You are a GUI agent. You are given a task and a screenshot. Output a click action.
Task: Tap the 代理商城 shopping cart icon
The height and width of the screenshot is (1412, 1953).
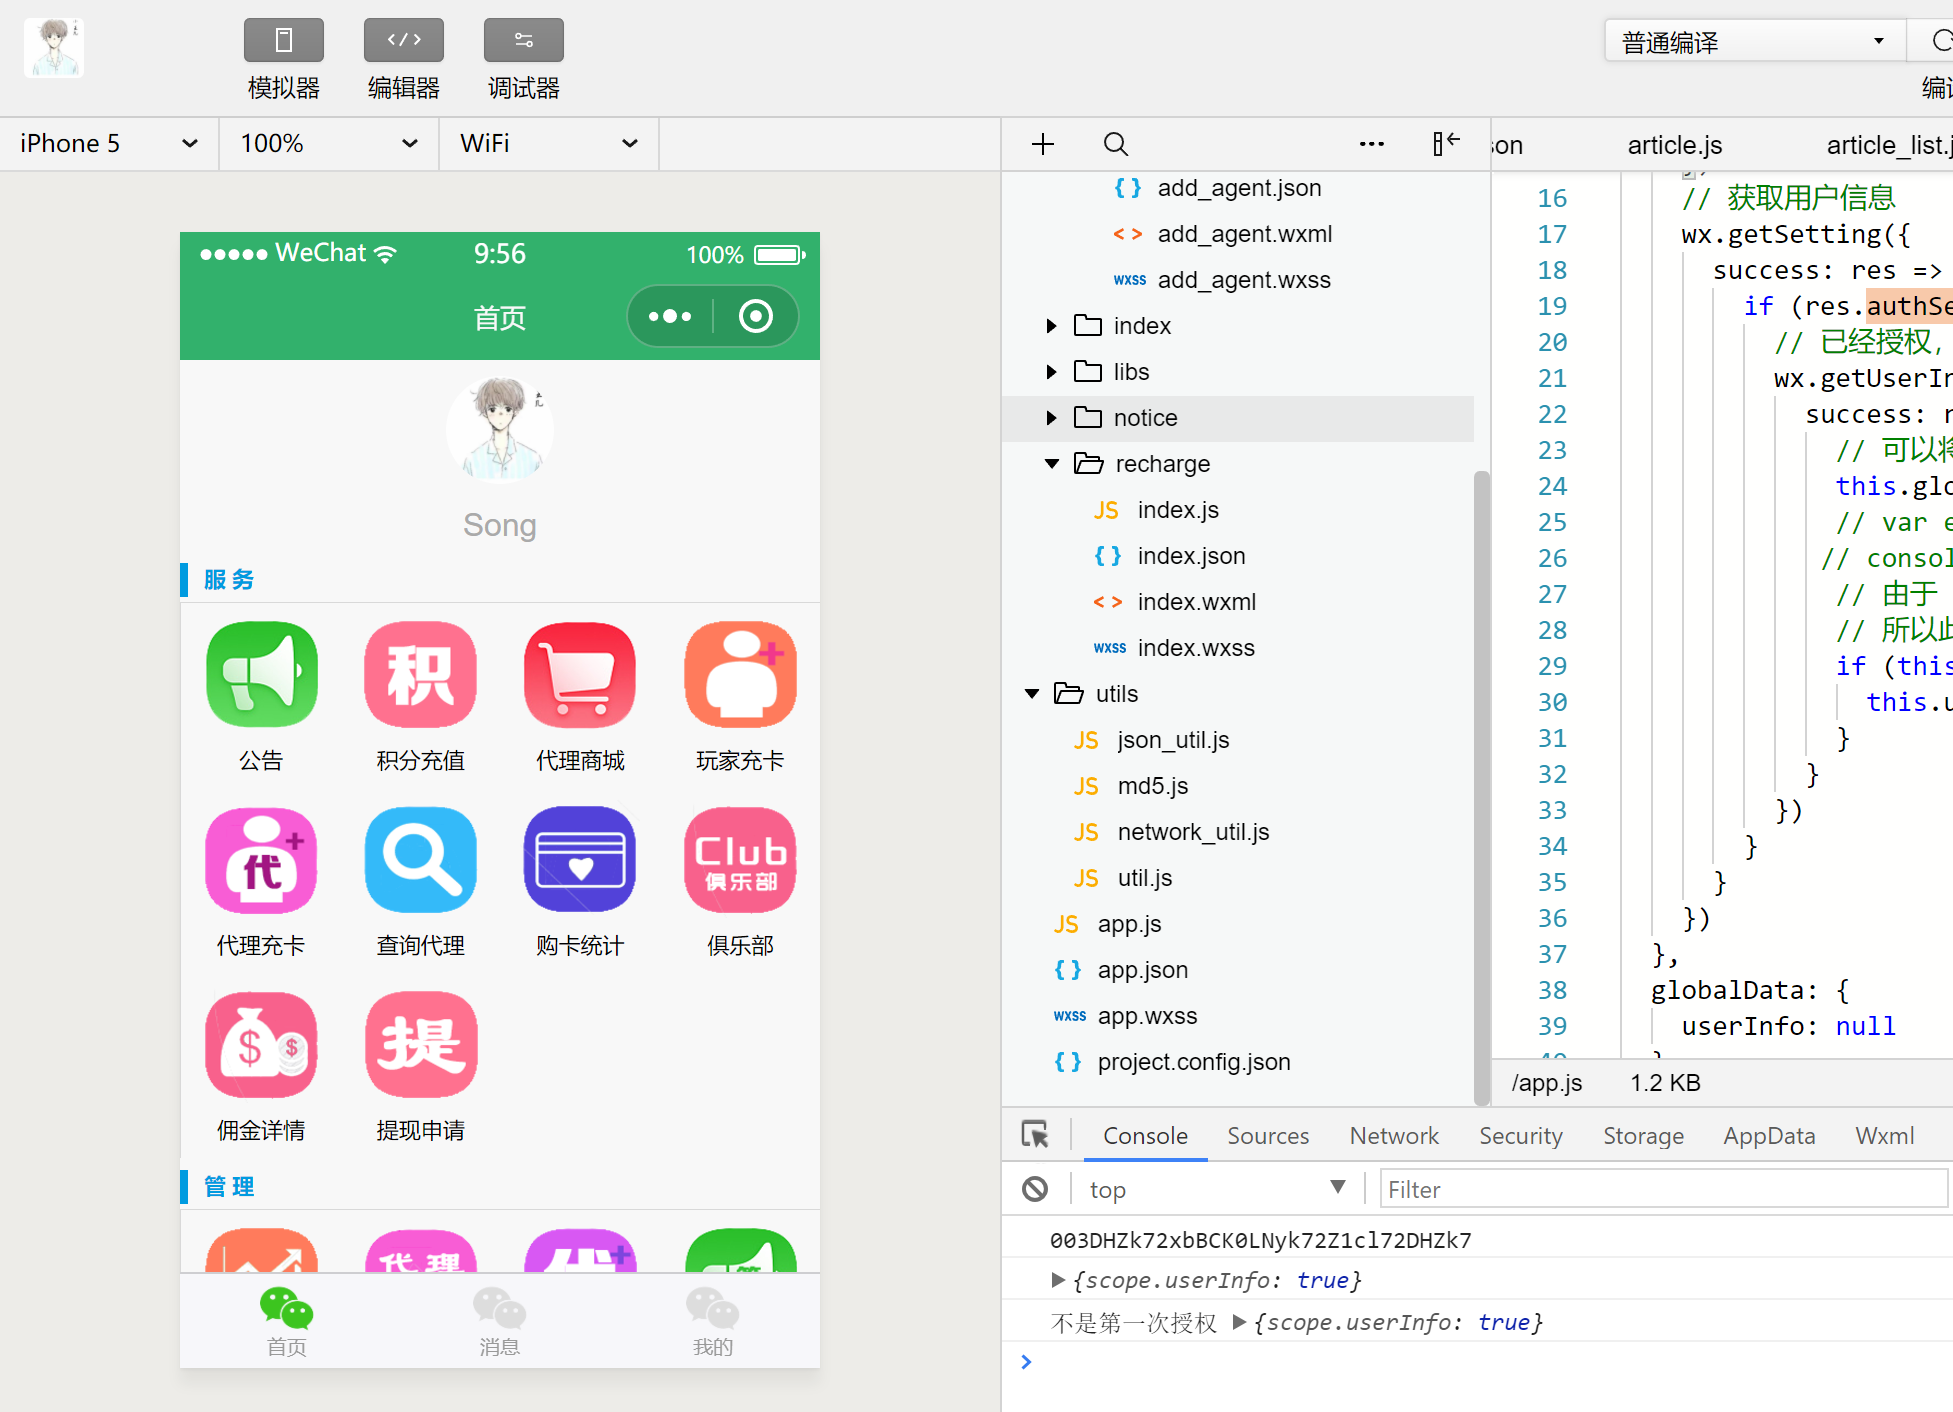coord(580,675)
